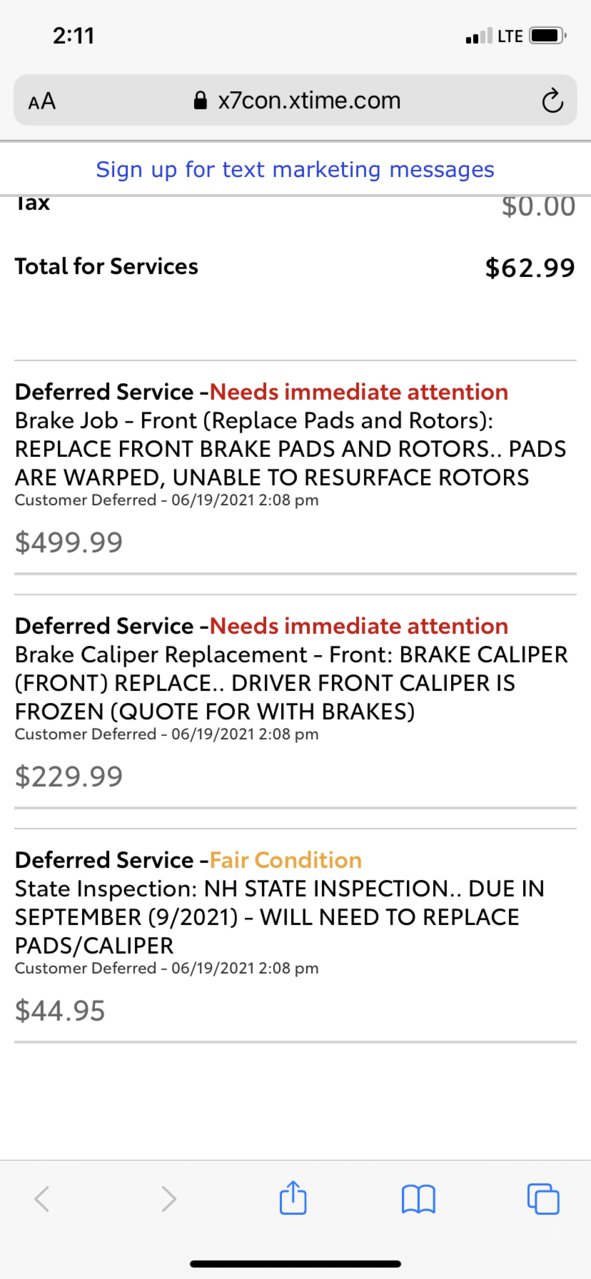Open the AA text size menu

pos(42,101)
